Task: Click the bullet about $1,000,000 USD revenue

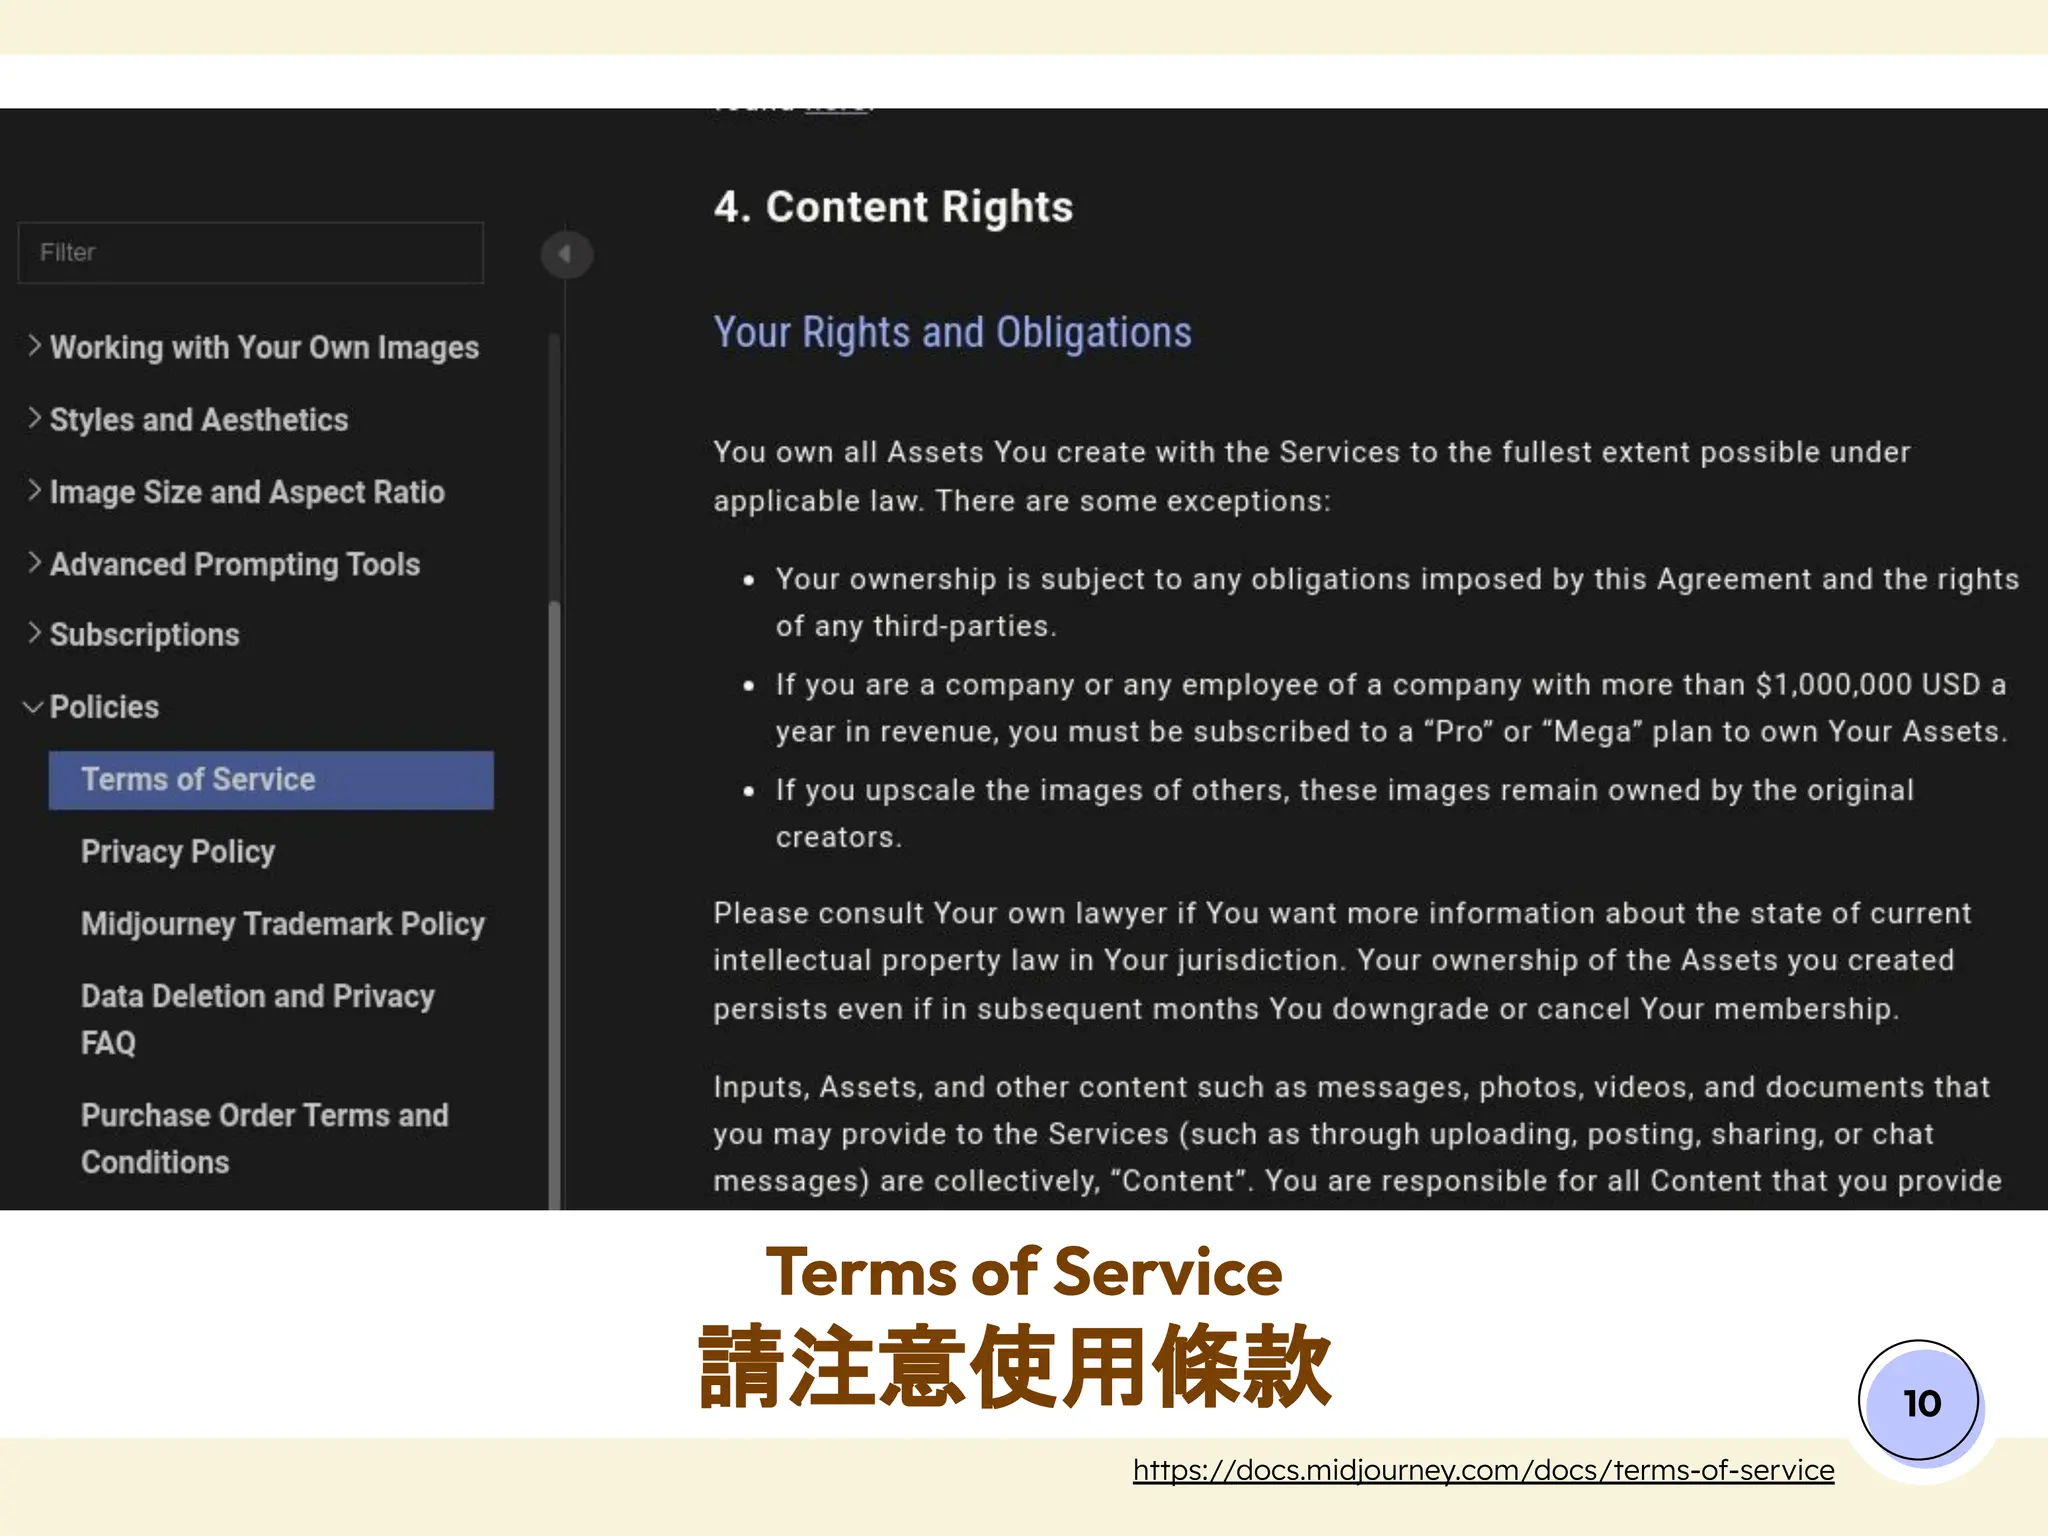Action: pyautogui.click(x=1391, y=708)
